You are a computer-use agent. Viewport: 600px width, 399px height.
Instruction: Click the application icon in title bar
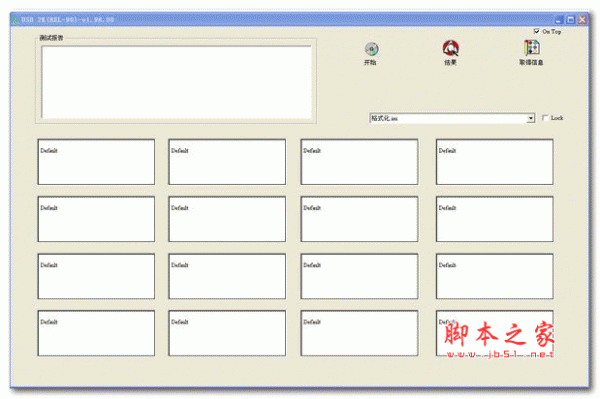(x=15, y=20)
